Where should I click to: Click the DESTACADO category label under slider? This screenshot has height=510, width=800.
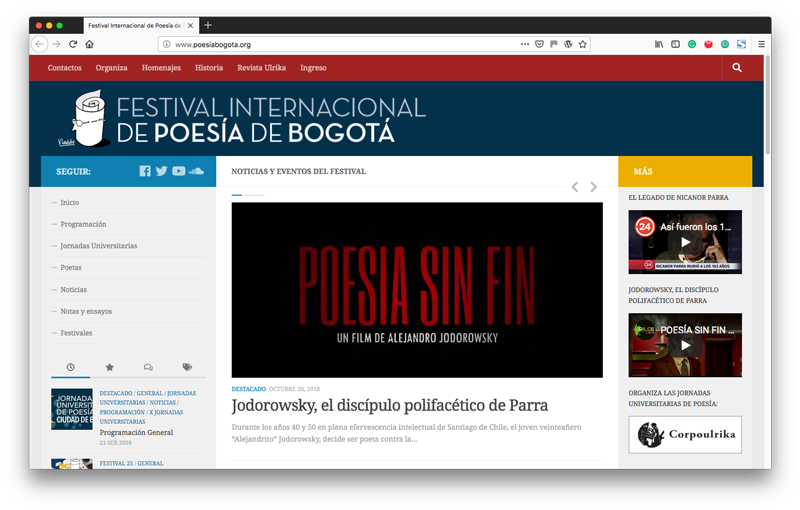[x=248, y=389]
